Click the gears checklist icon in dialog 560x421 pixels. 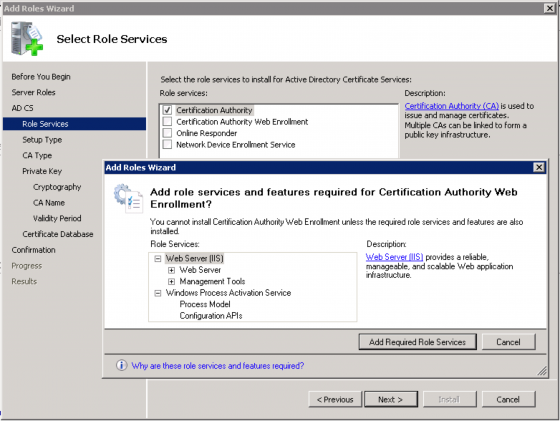(x=128, y=198)
